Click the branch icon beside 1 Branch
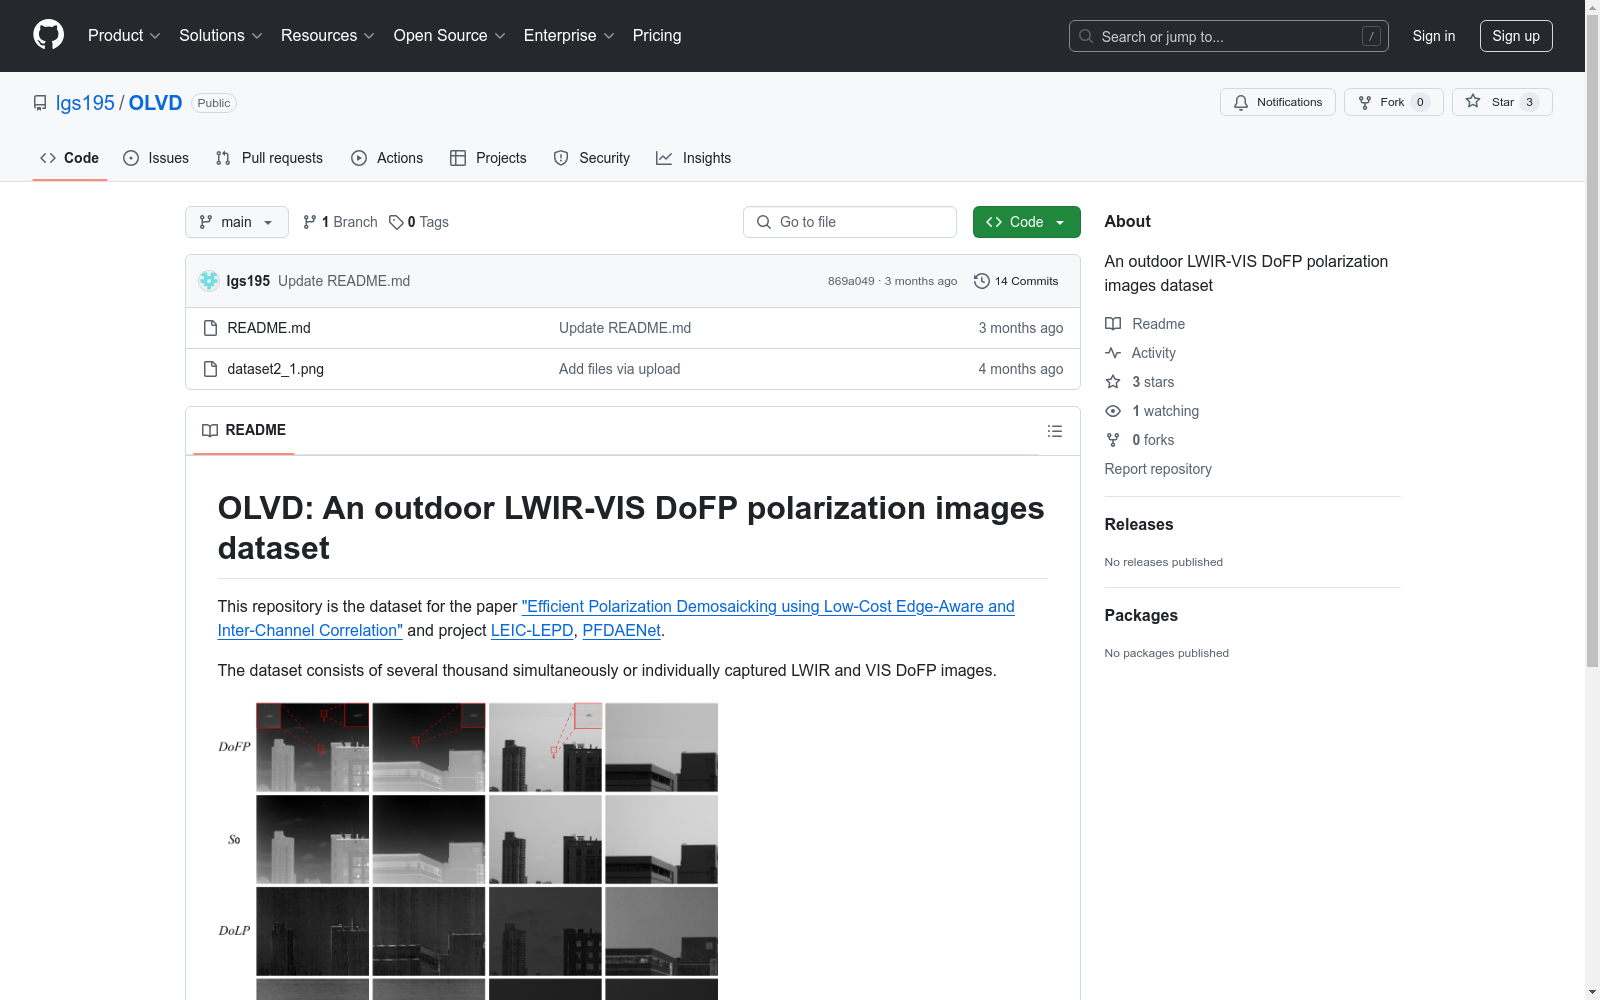This screenshot has height=1000, width=1600. point(310,222)
